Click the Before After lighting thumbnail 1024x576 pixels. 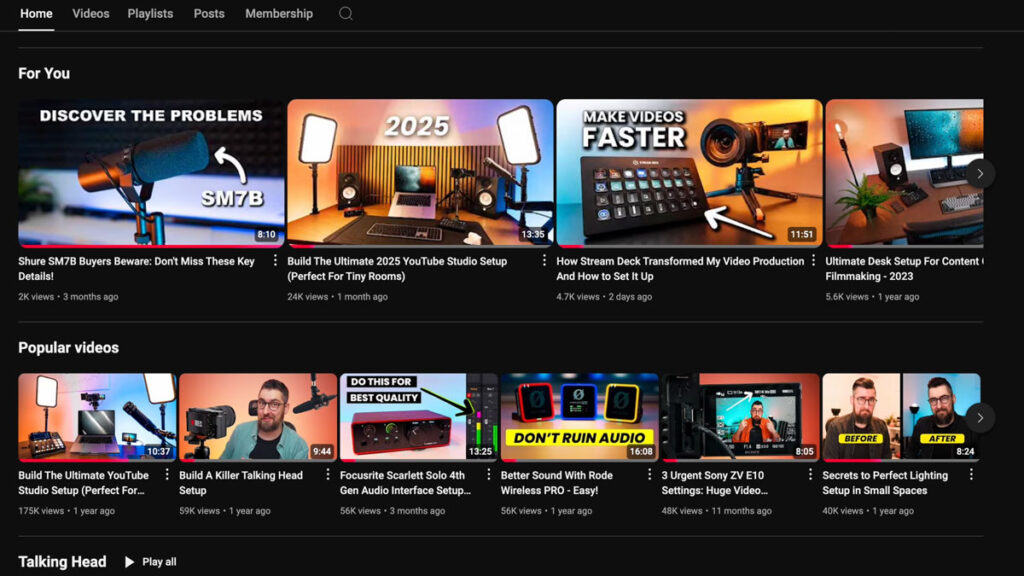coord(901,417)
